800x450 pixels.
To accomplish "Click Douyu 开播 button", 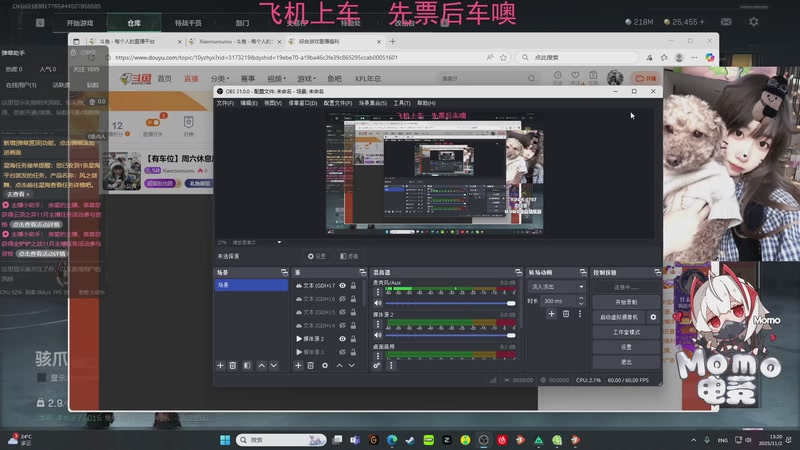I will (645, 78).
